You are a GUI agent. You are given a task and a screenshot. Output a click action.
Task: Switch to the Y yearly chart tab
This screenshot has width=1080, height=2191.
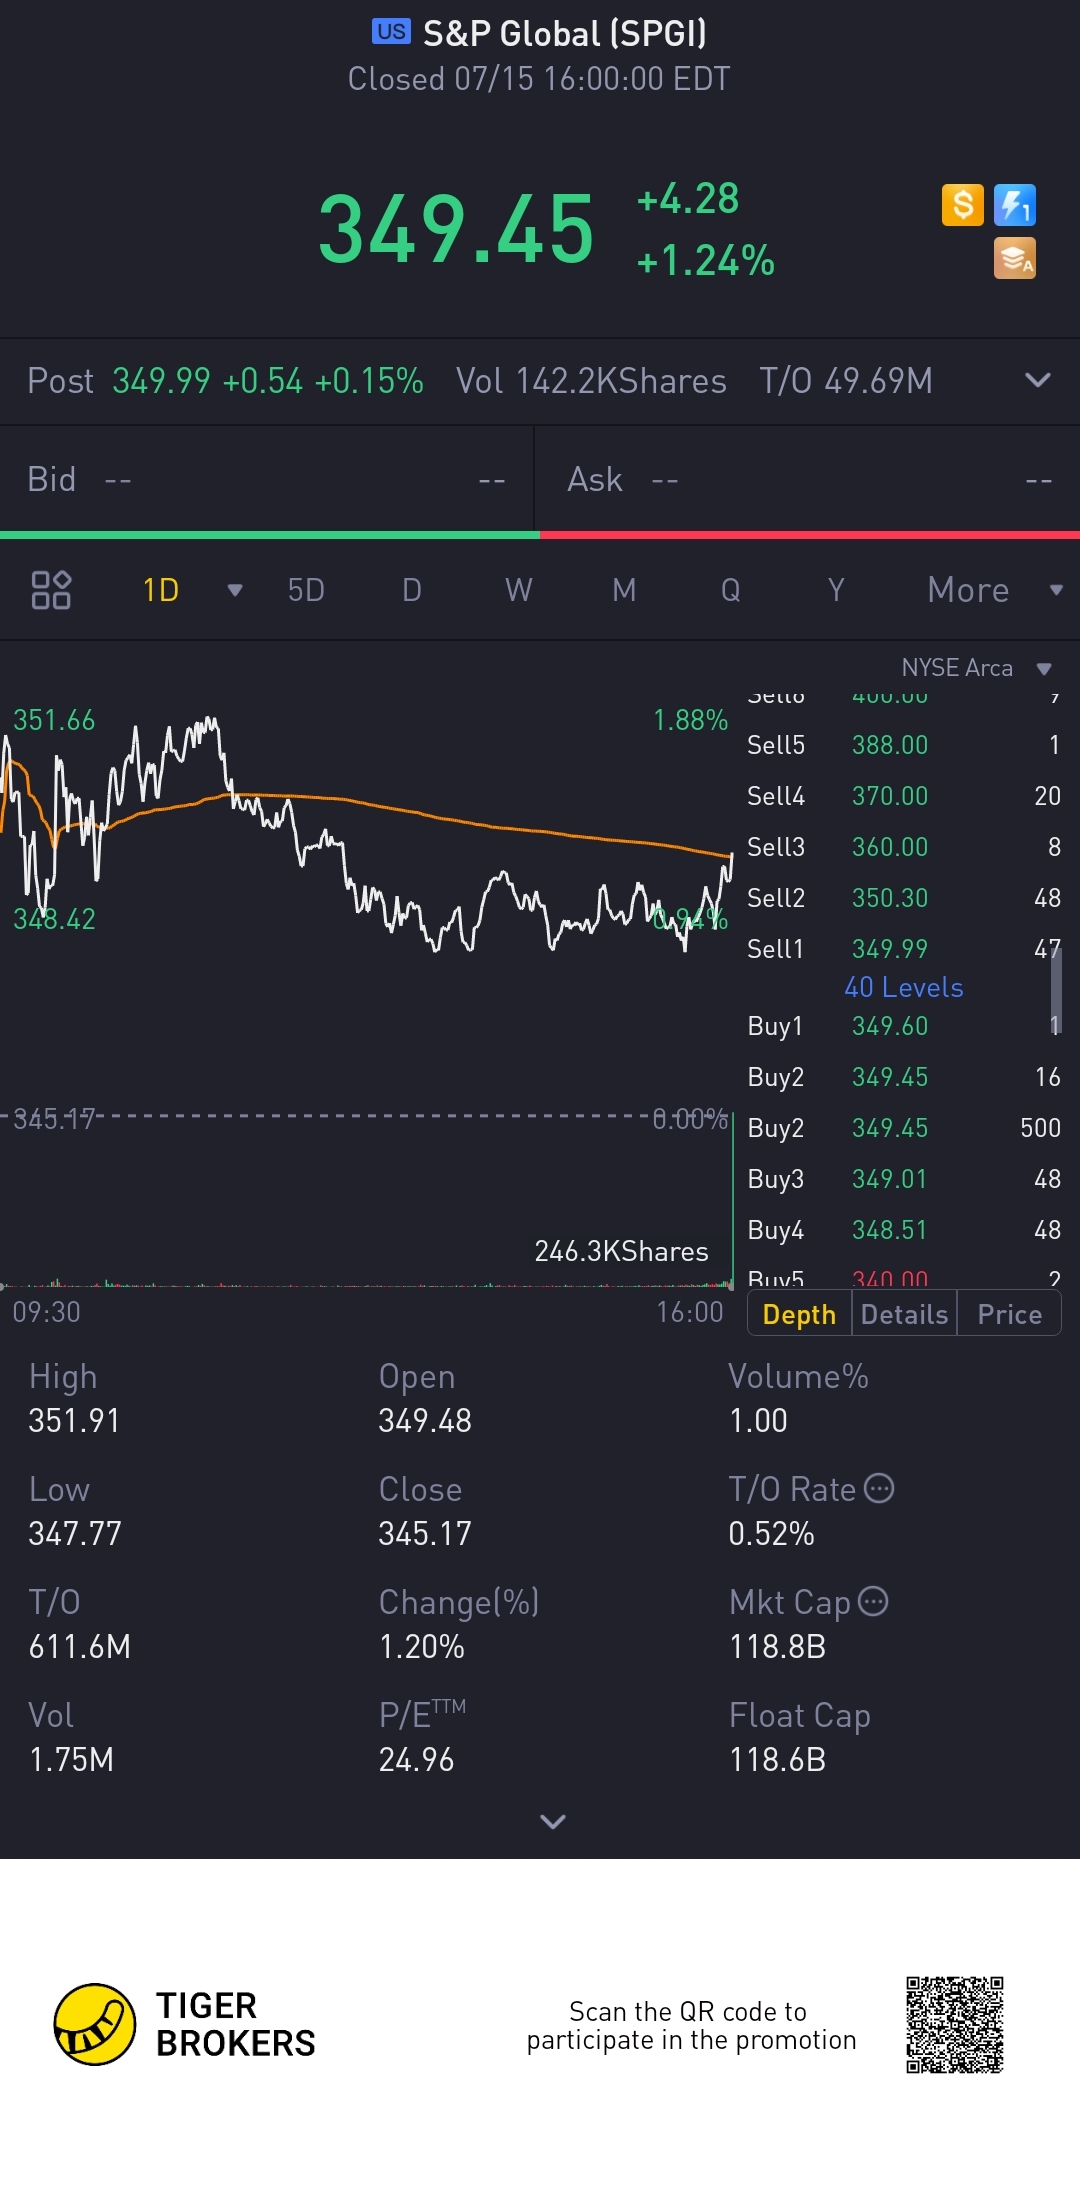[x=836, y=590]
